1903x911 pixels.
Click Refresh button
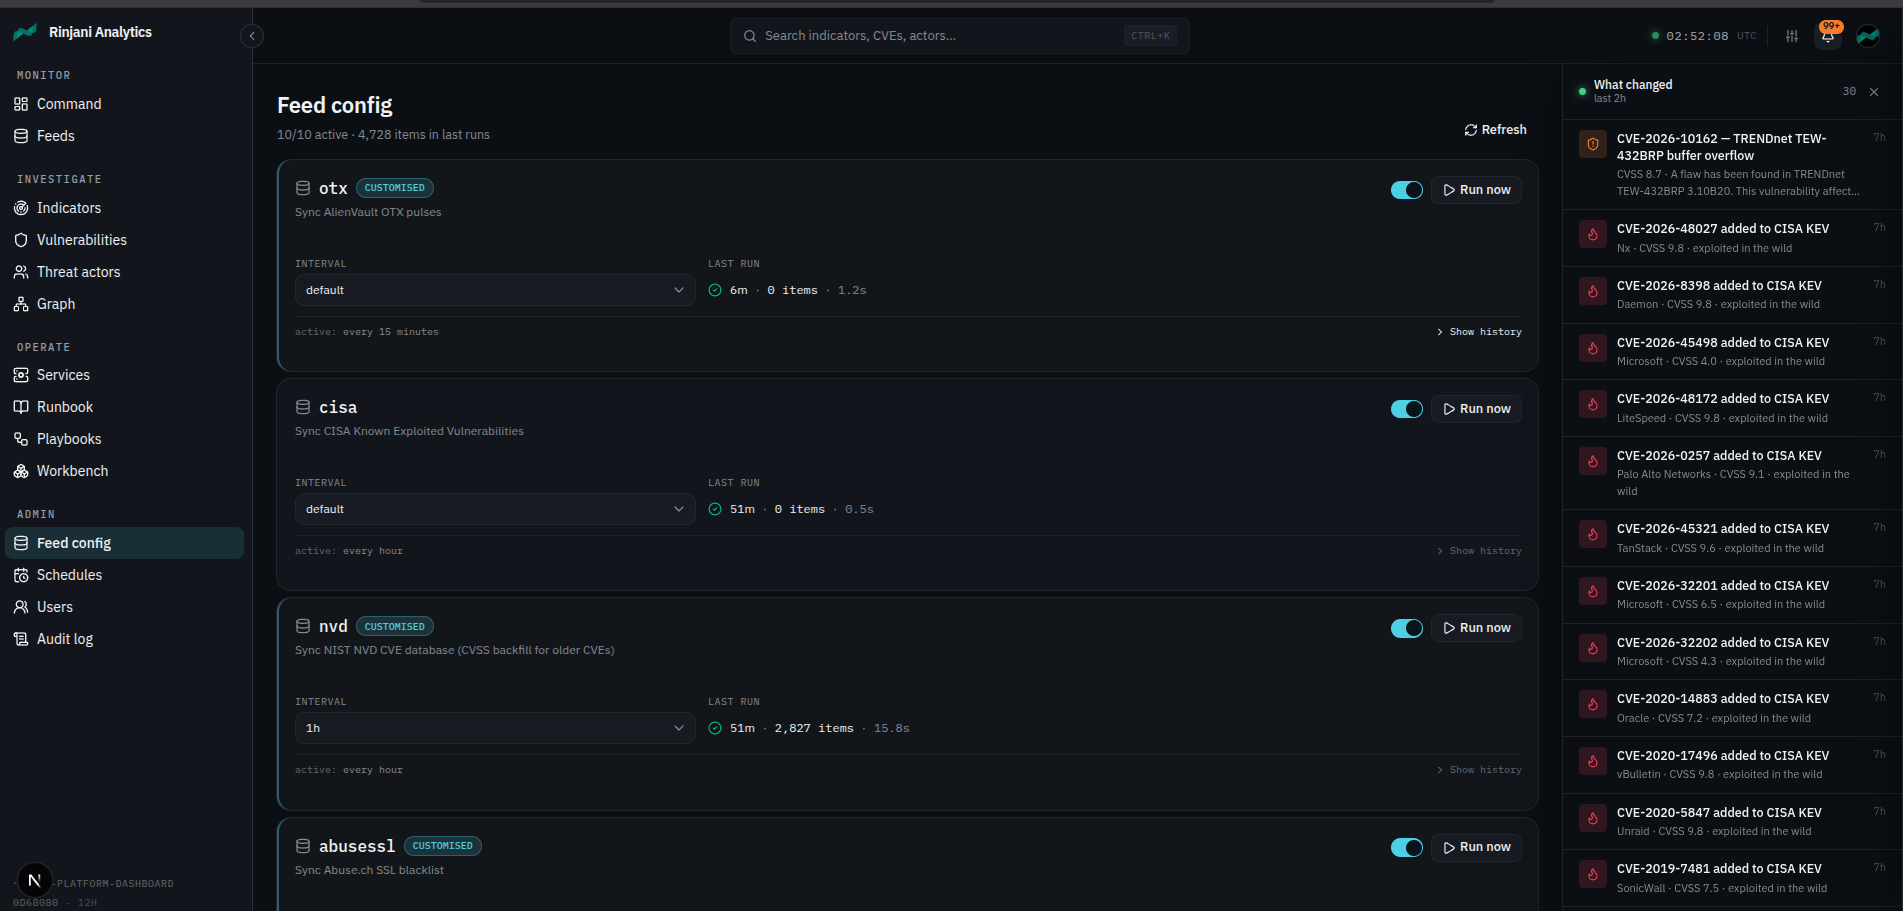1495,130
